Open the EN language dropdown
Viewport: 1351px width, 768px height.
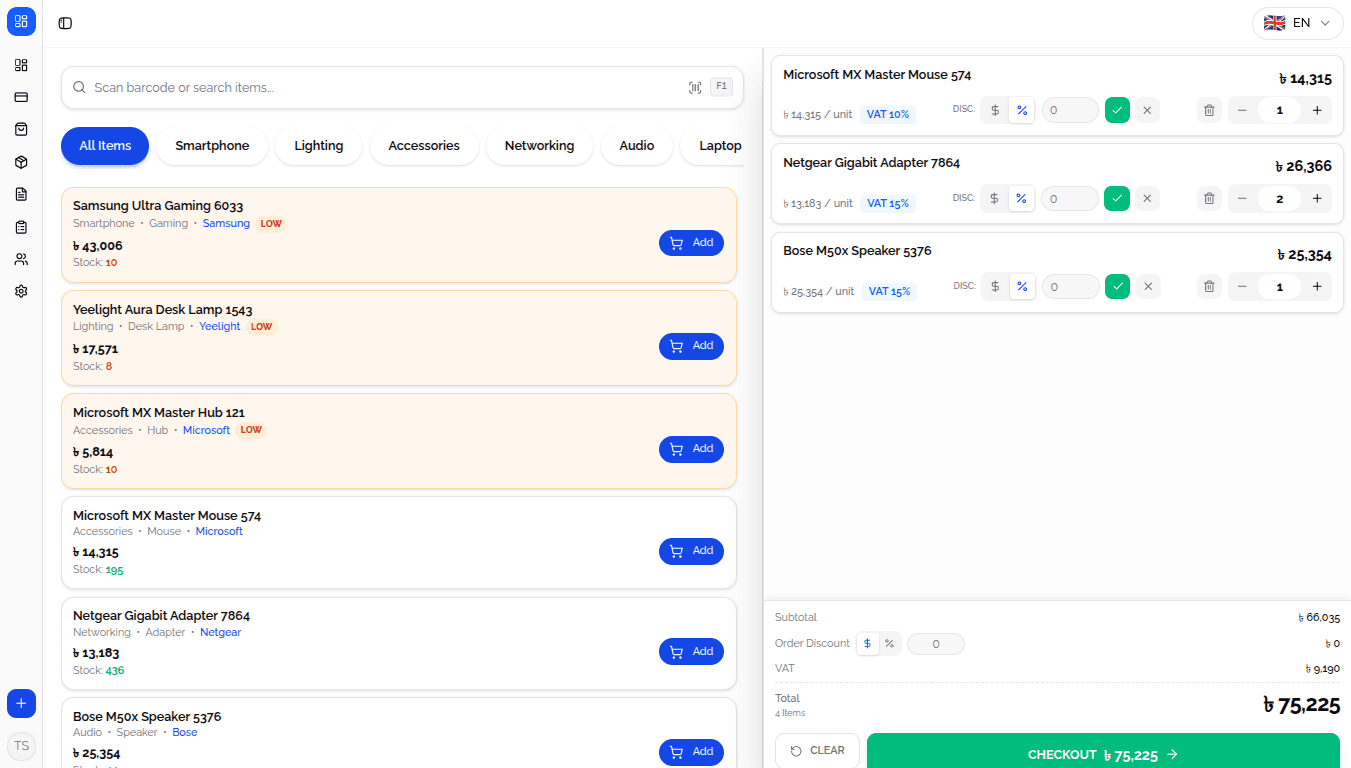tap(1297, 23)
